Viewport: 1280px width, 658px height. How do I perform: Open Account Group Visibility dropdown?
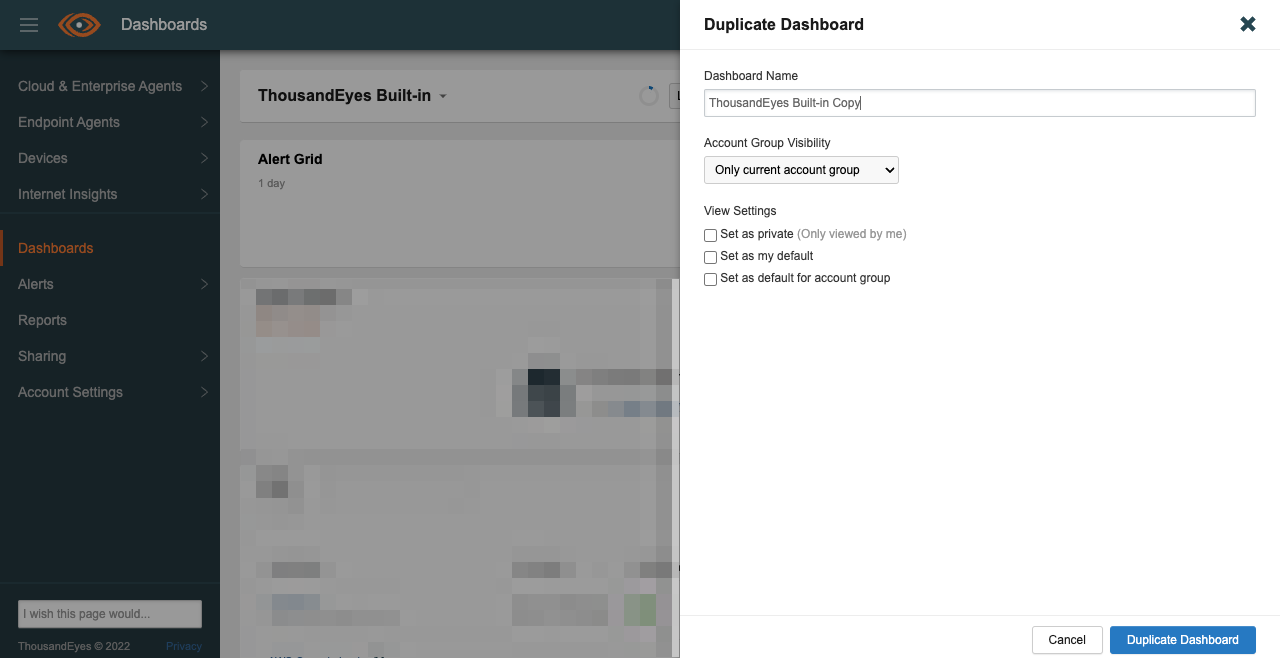coord(801,170)
